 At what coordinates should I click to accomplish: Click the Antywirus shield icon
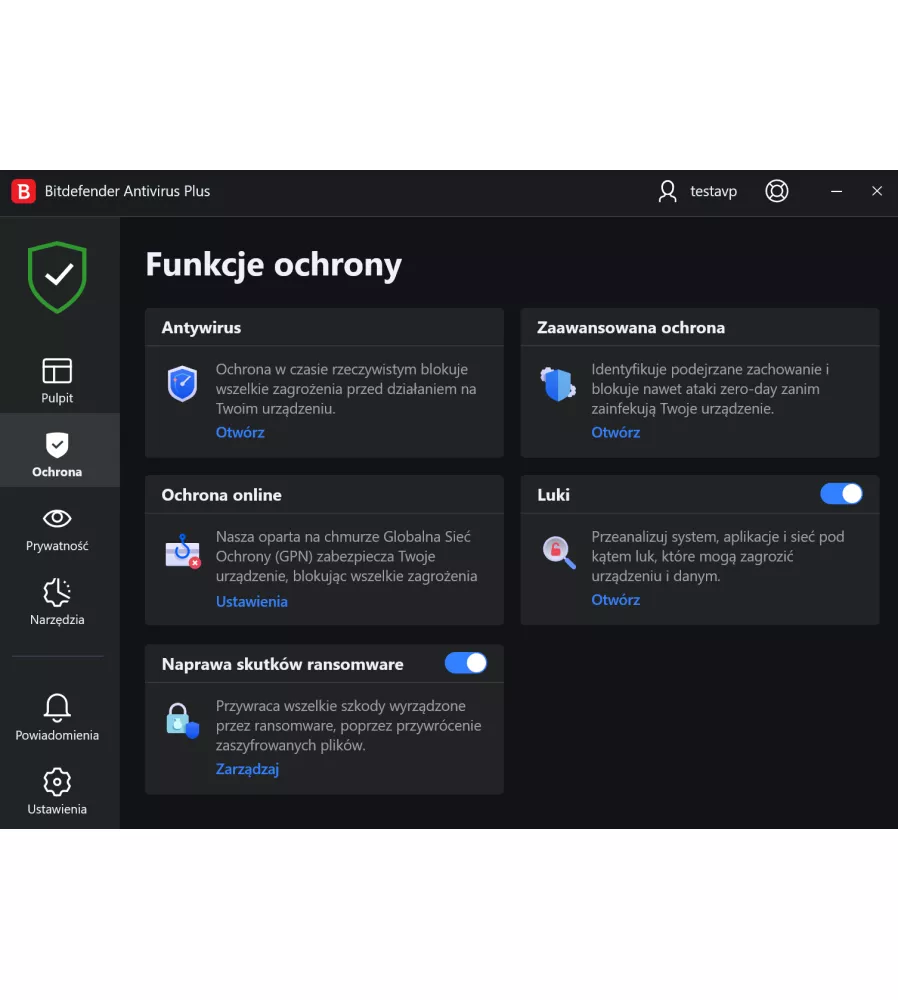pyautogui.click(x=182, y=384)
